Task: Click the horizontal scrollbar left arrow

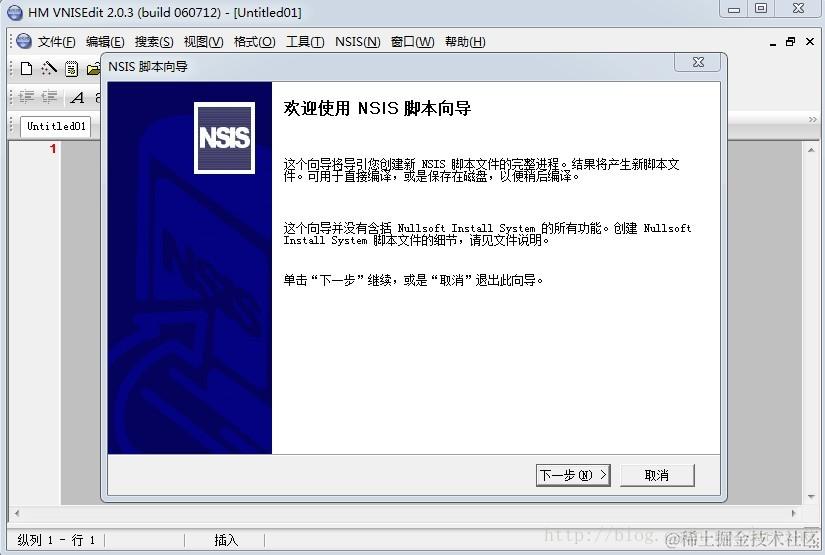Action: 17,513
